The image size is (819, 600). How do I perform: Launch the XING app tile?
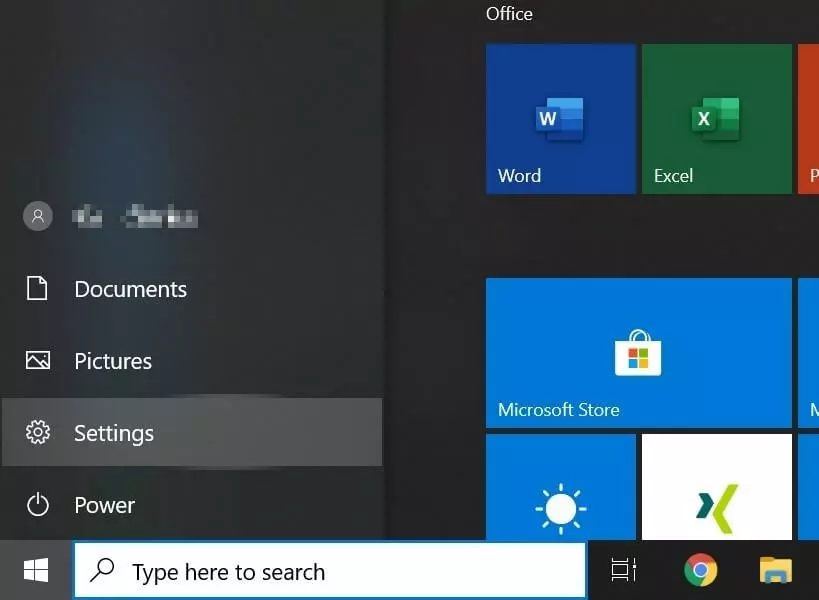point(716,487)
